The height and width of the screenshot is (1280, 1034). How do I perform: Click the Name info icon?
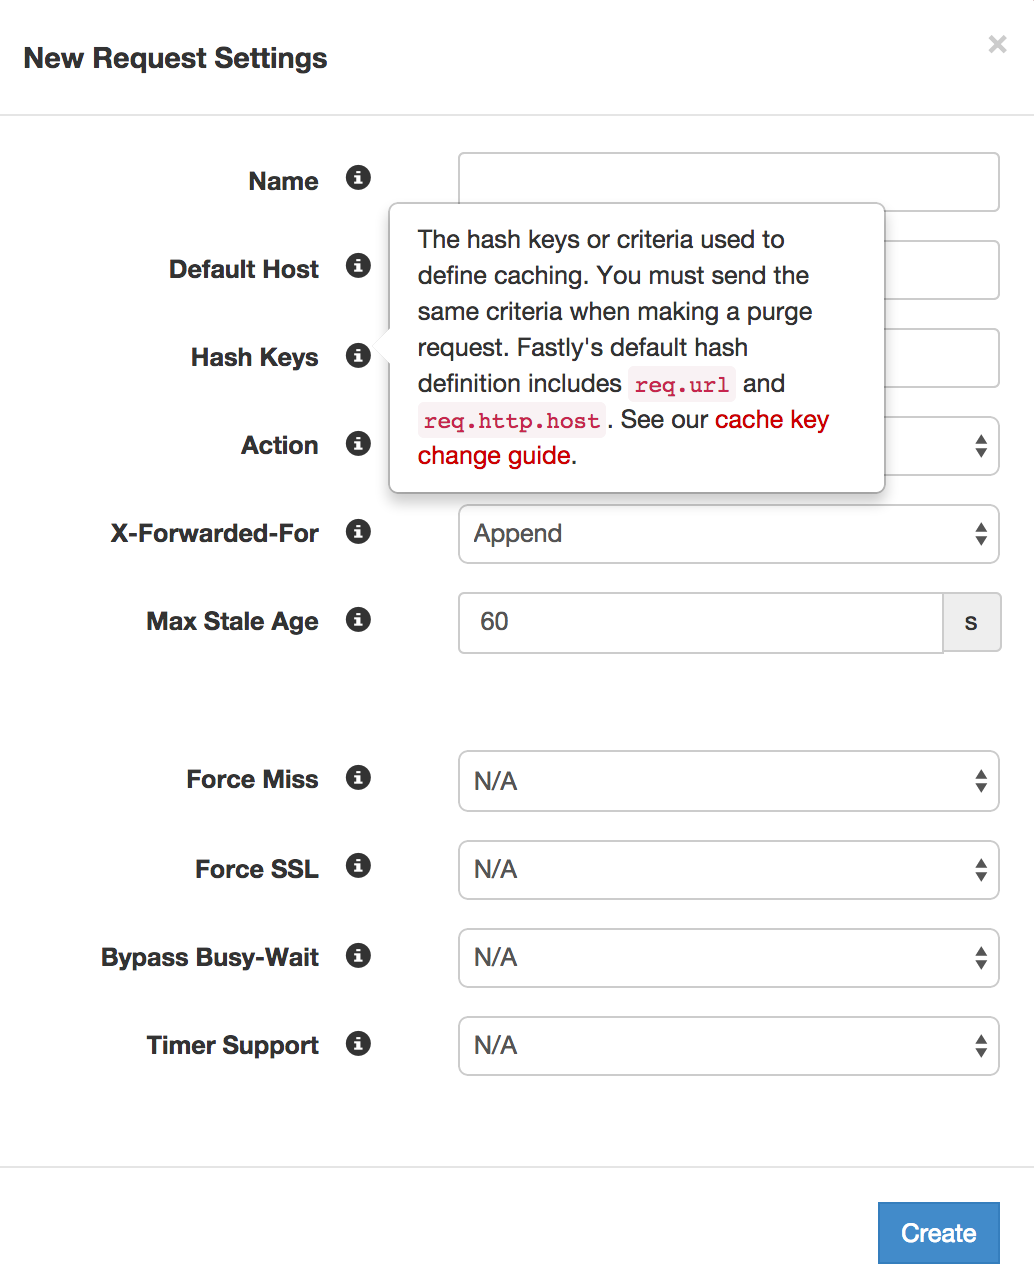[358, 178]
